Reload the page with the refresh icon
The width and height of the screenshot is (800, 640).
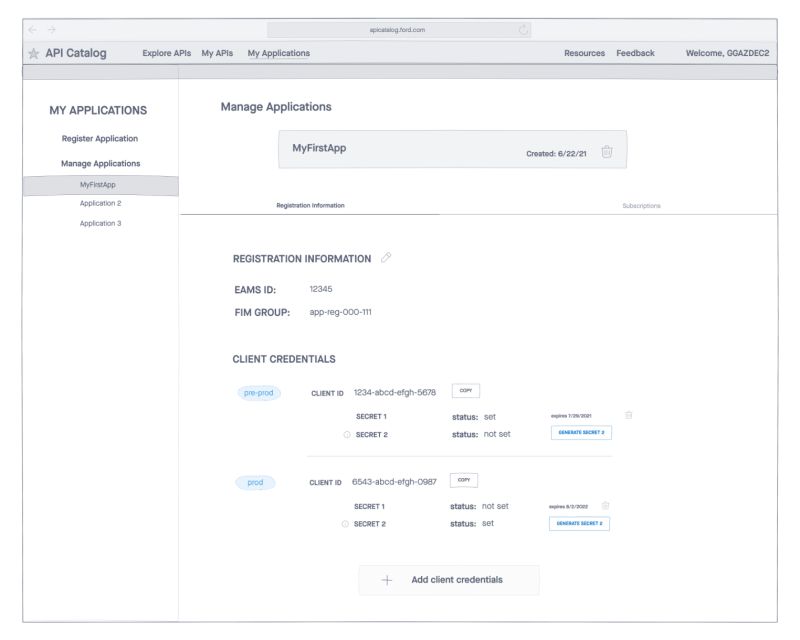(523, 30)
